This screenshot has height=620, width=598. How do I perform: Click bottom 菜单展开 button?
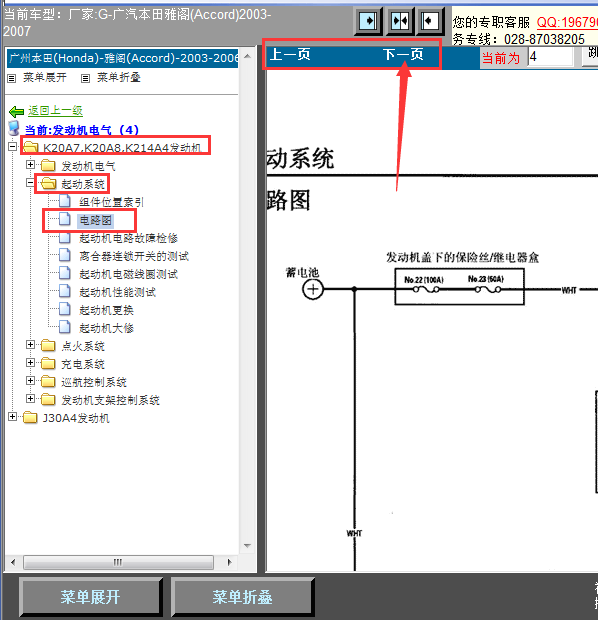91,597
